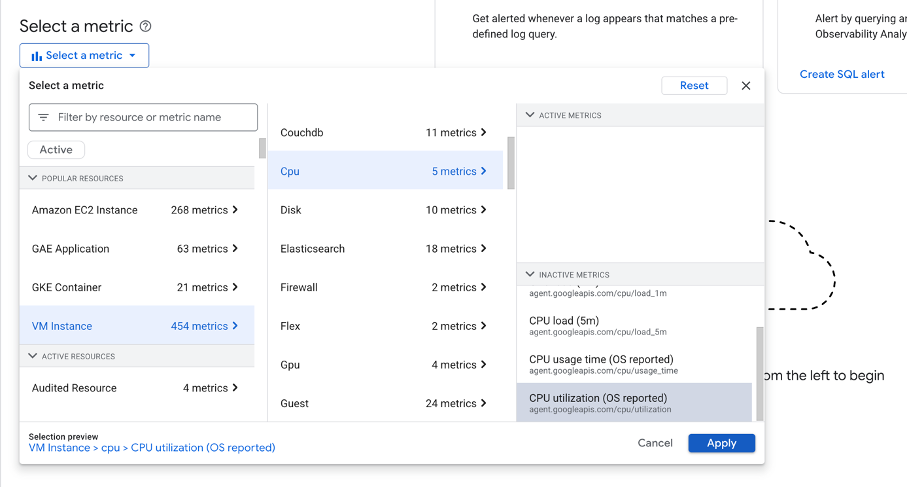Click the Apply button

pos(721,443)
